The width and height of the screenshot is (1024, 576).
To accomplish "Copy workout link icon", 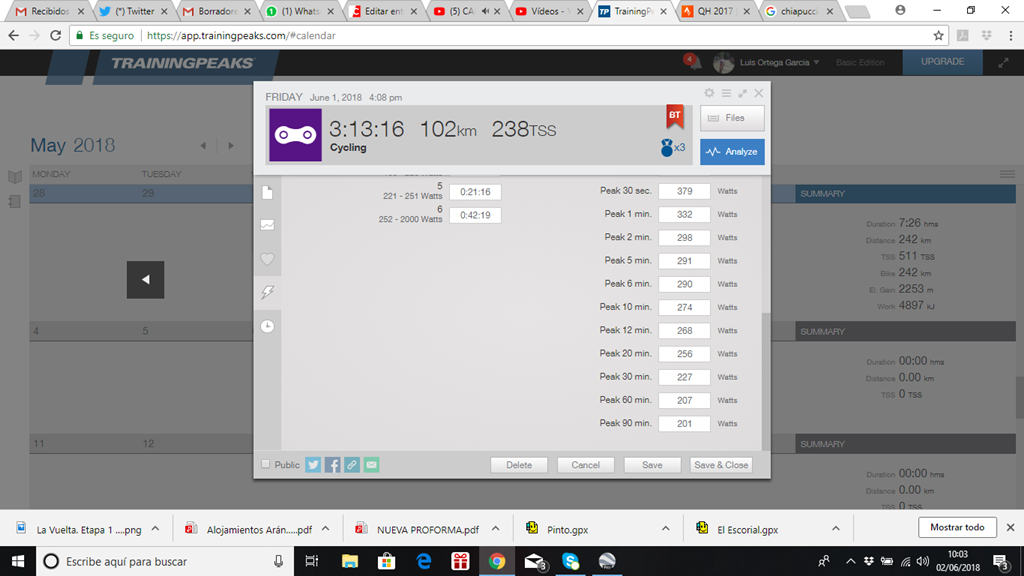I will pyautogui.click(x=352, y=465).
